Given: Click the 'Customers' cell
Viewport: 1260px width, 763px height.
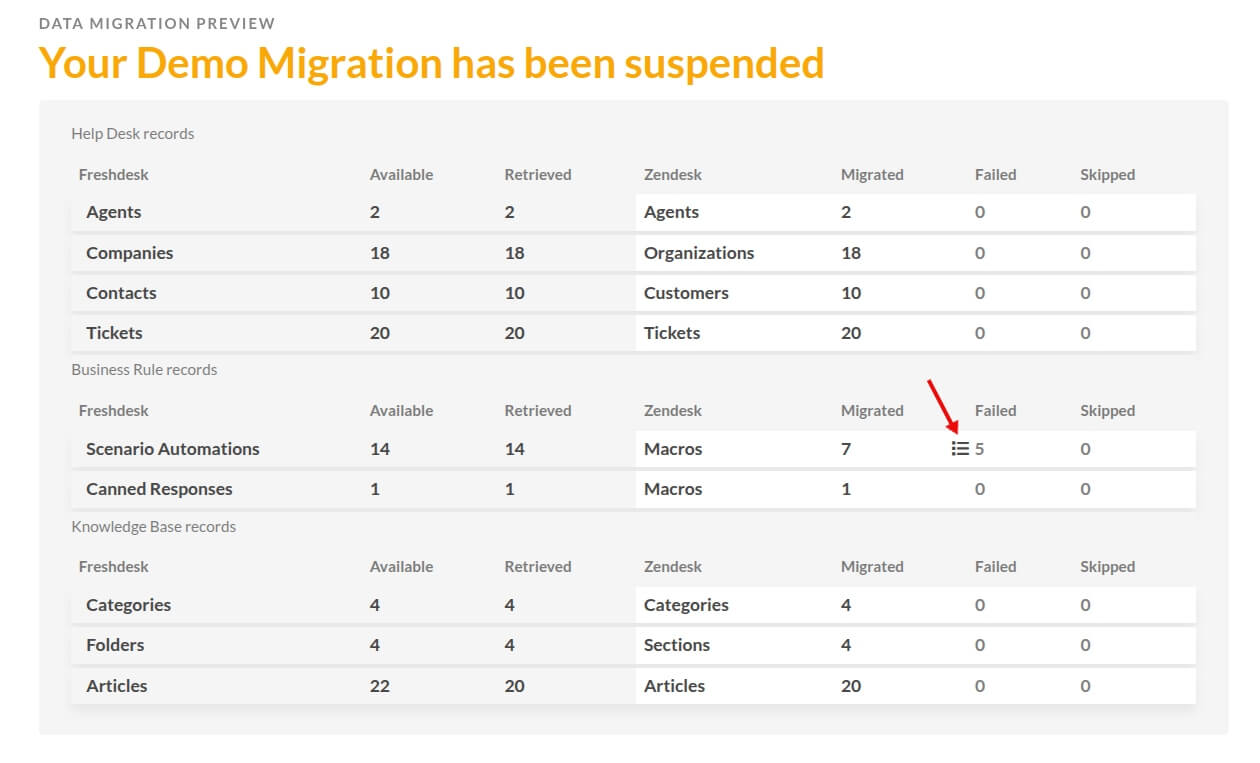Looking at the screenshot, I should click(686, 293).
